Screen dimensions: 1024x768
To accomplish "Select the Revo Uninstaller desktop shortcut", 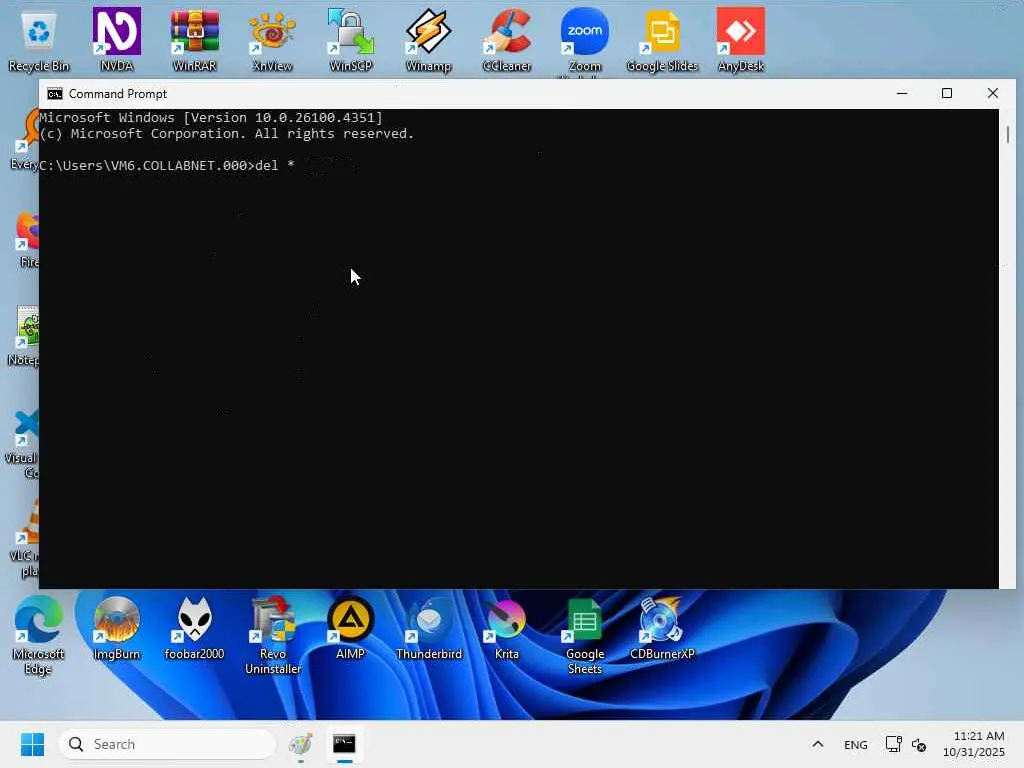I will pyautogui.click(x=273, y=635).
